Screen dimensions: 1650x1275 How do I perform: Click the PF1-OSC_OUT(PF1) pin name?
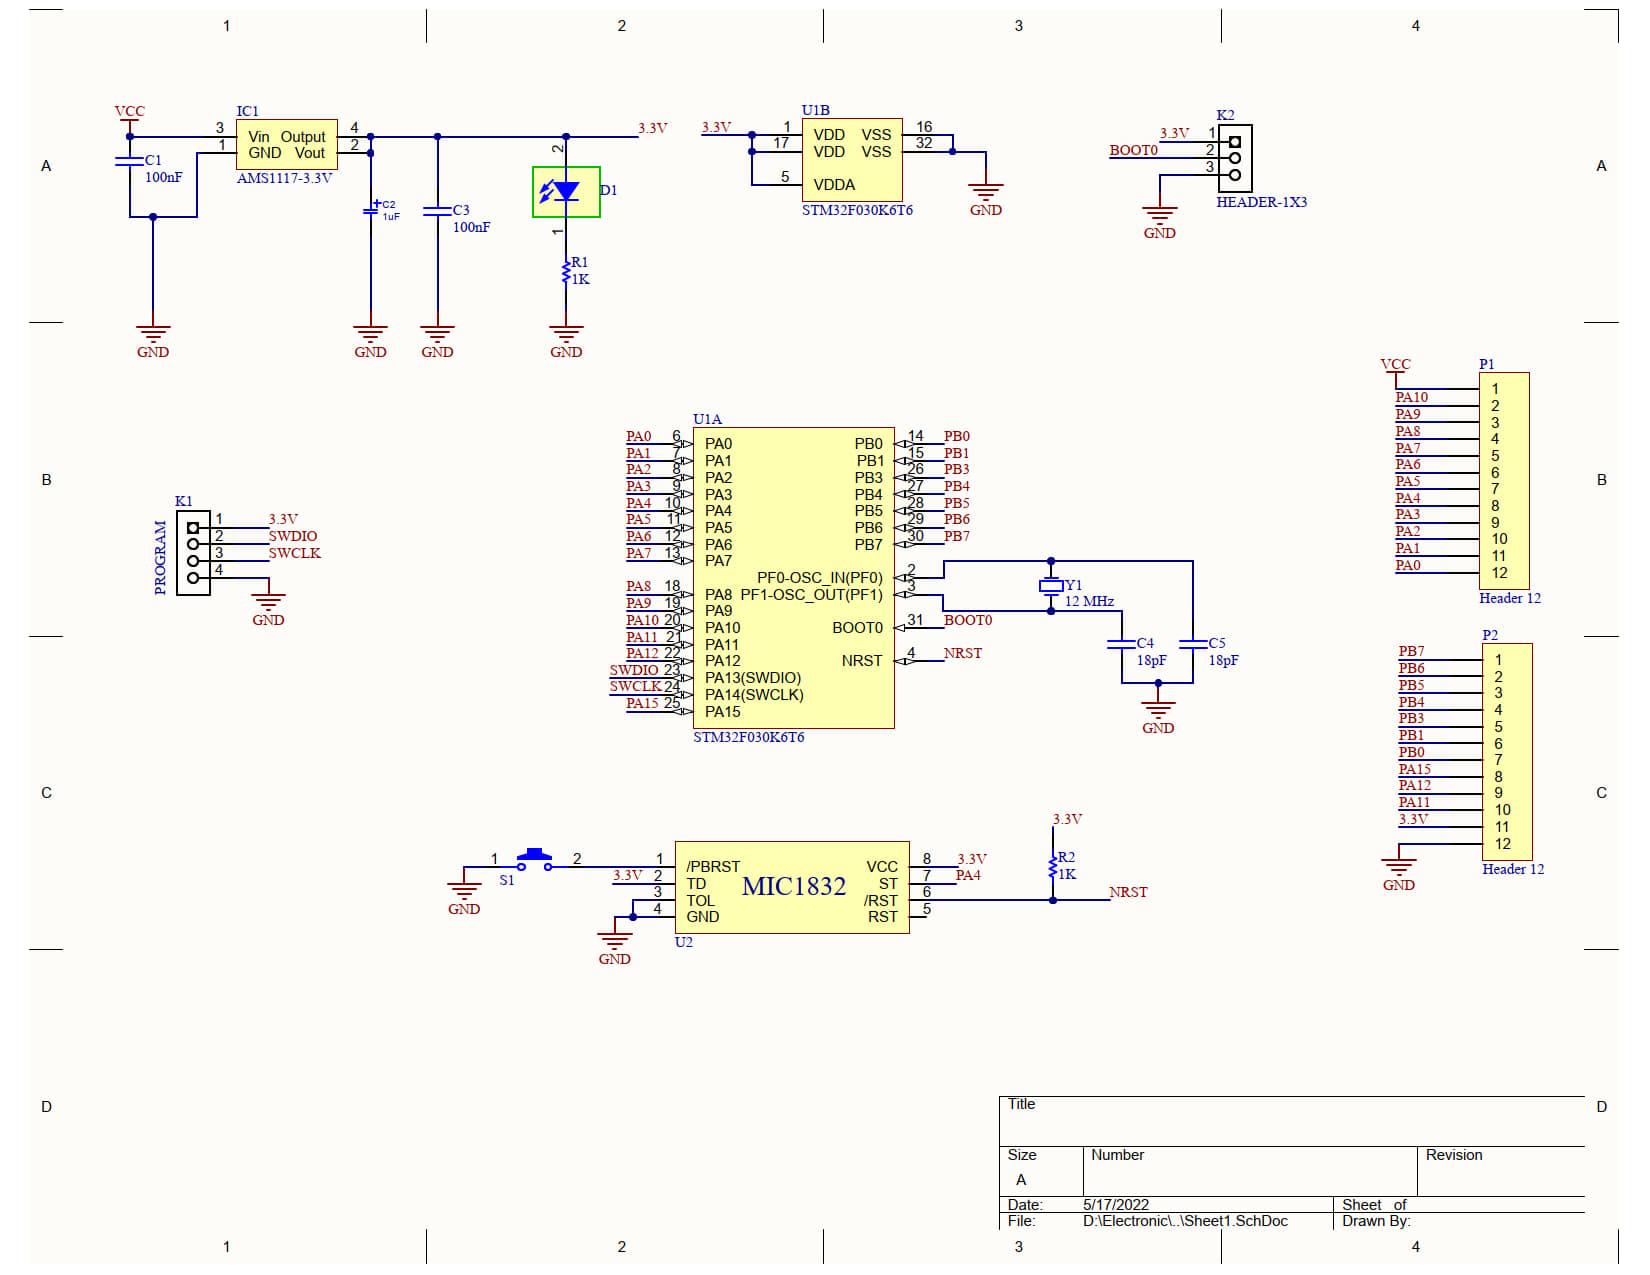click(x=812, y=595)
